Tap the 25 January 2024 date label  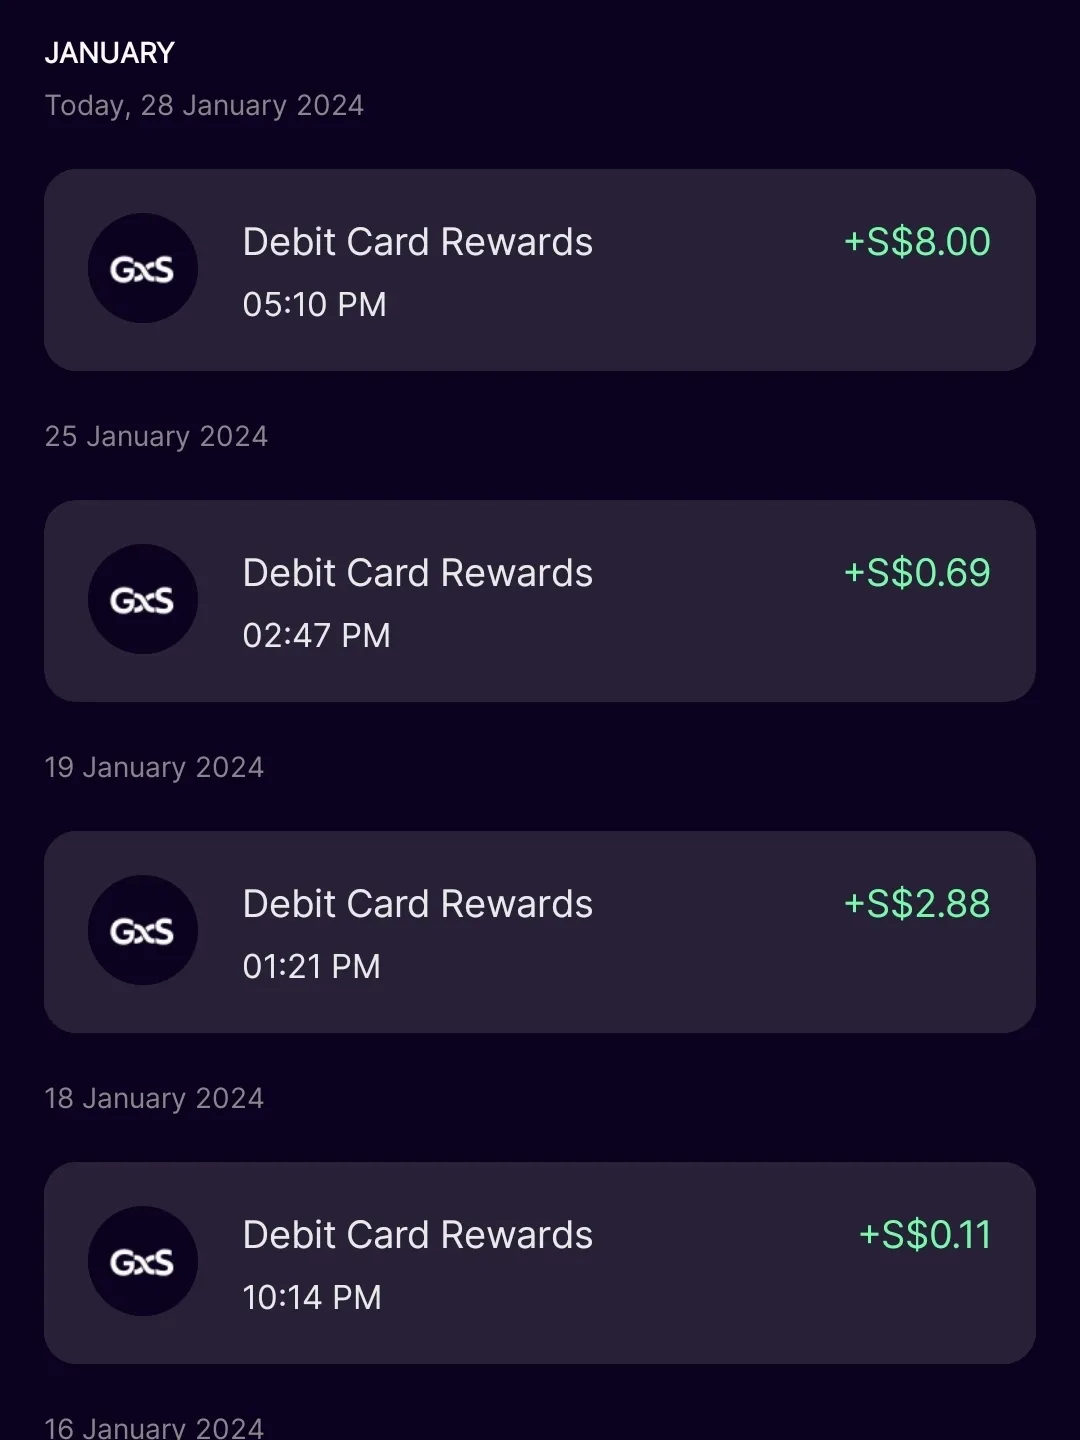pyautogui.click(x=156, y=437)
